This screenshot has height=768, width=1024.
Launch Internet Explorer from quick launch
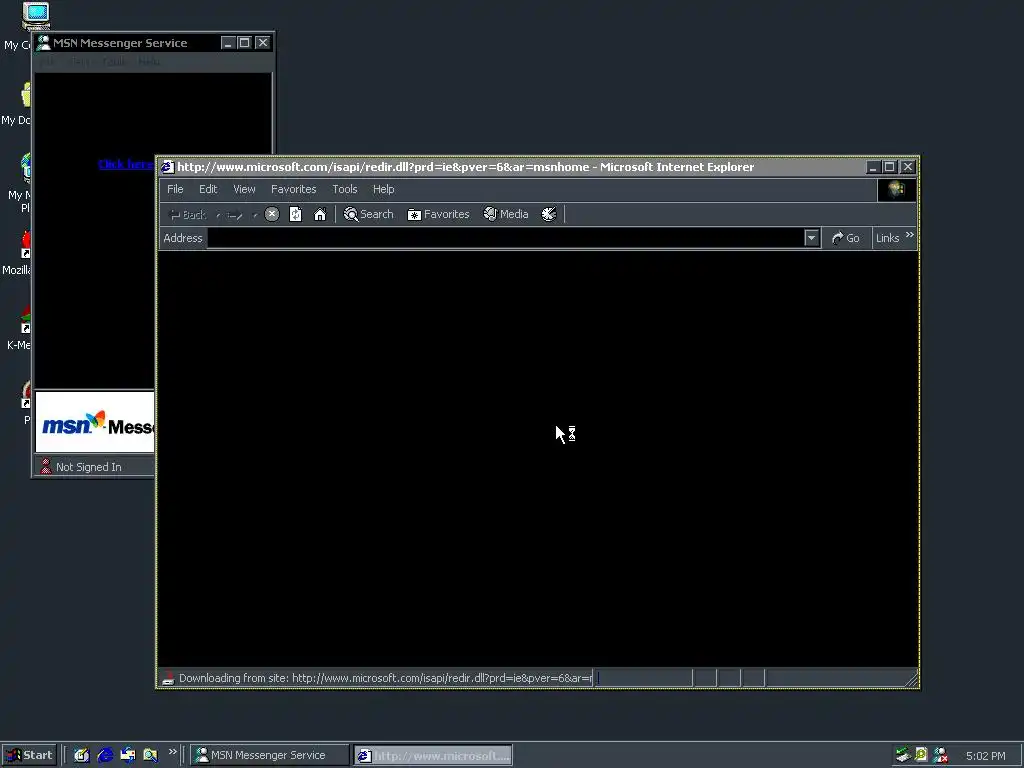point(104,755)
